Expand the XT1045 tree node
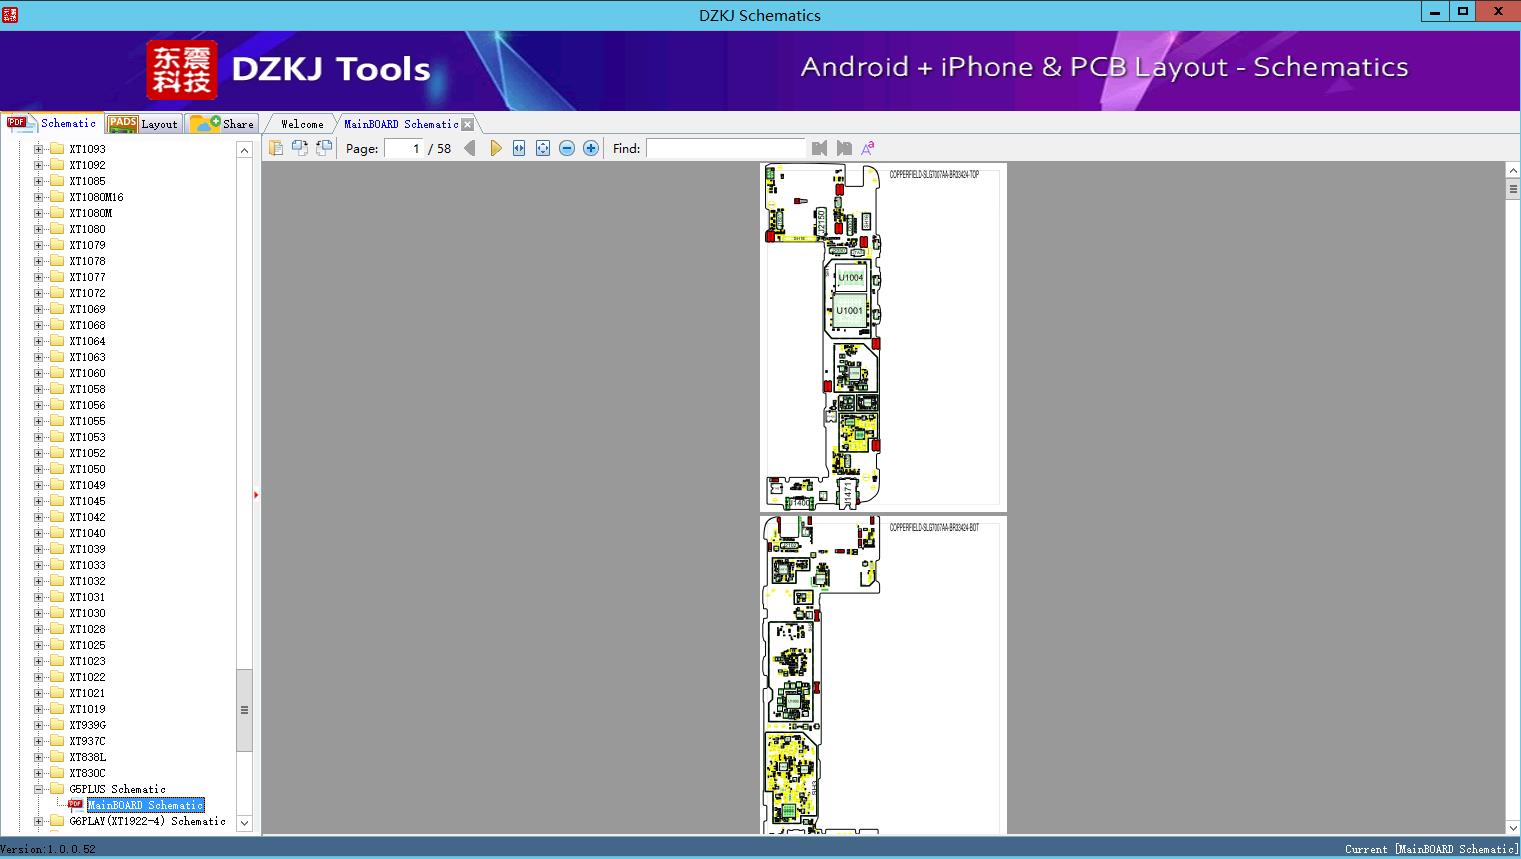 tap(39, 501)
